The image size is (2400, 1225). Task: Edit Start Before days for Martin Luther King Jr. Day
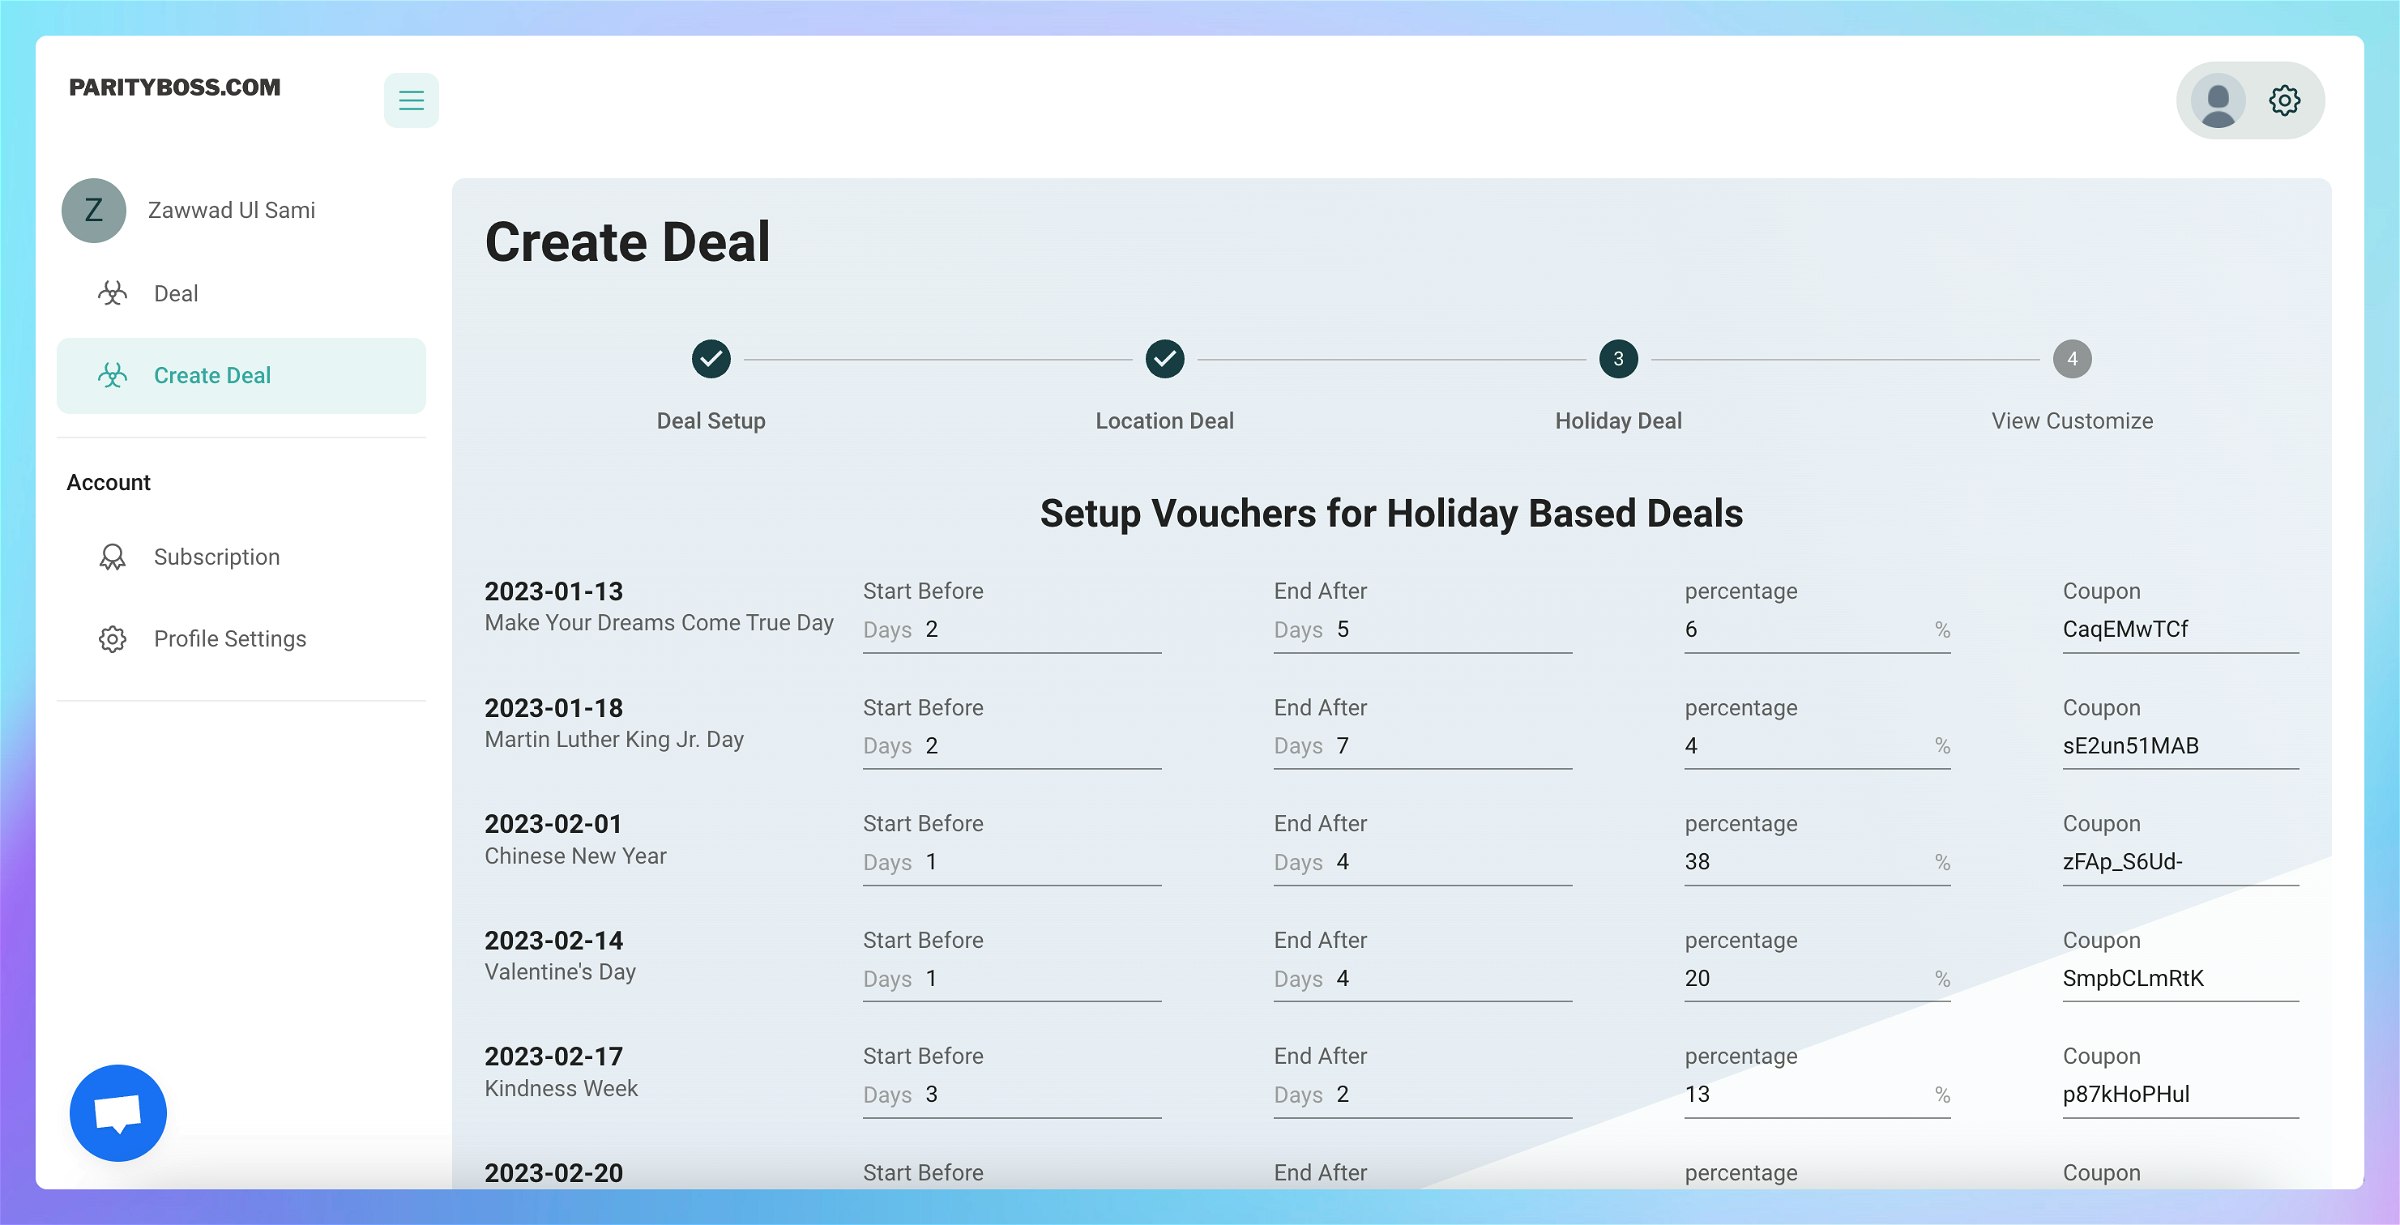tap(1040, 746)
